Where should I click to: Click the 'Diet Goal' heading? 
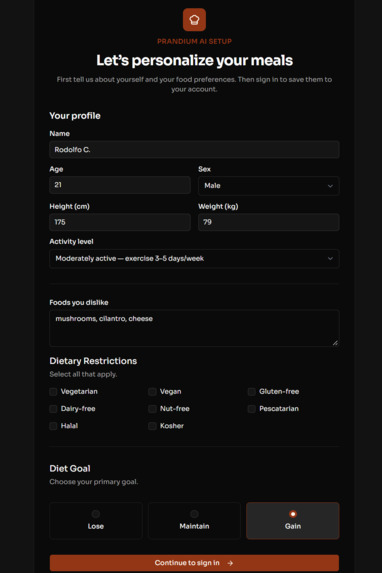[x=70, y=468]
